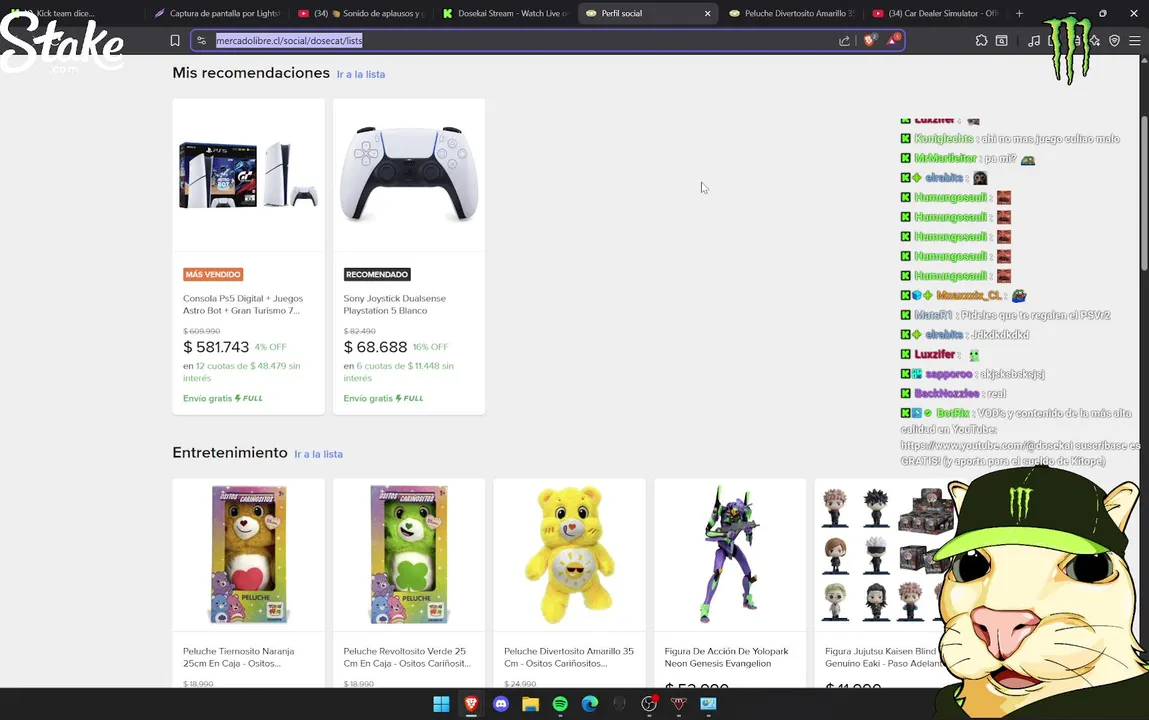Switch to Peluche Divertosito Amarillo tab

(792, 13)
